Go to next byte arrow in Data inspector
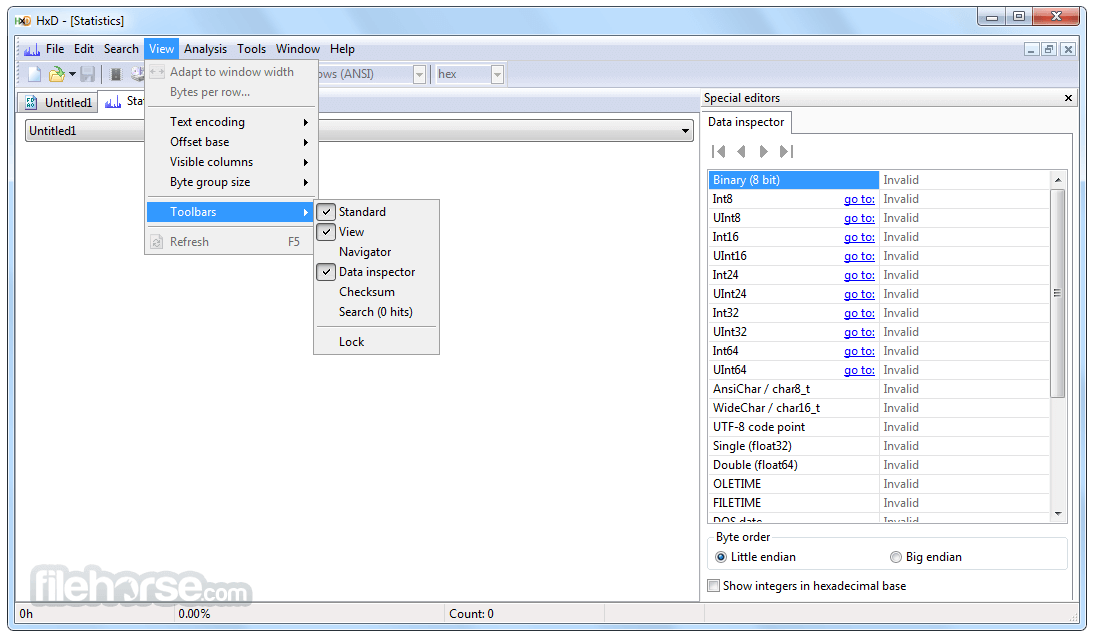The width and height of the screenshot is (1094, 637). click(x=763, y=151)
